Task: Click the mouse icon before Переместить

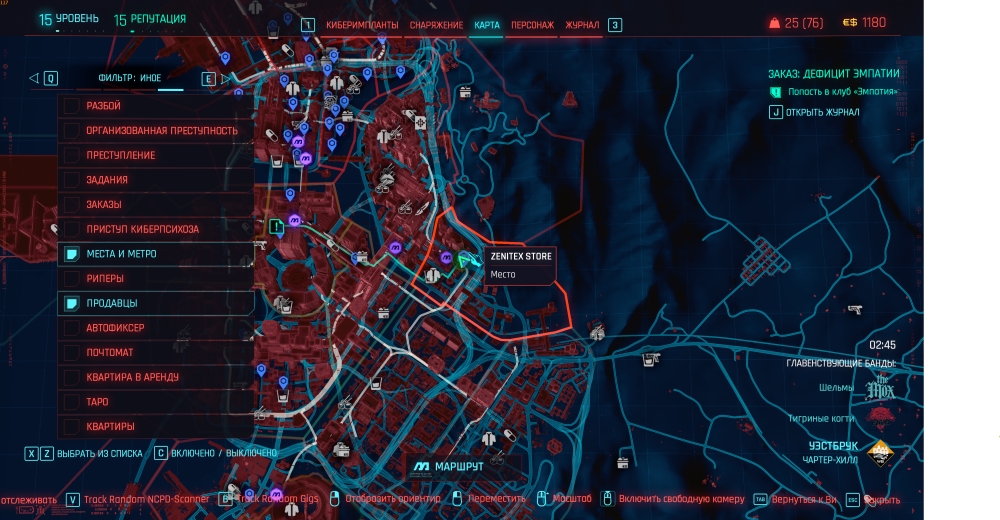Action: (457, 499)
